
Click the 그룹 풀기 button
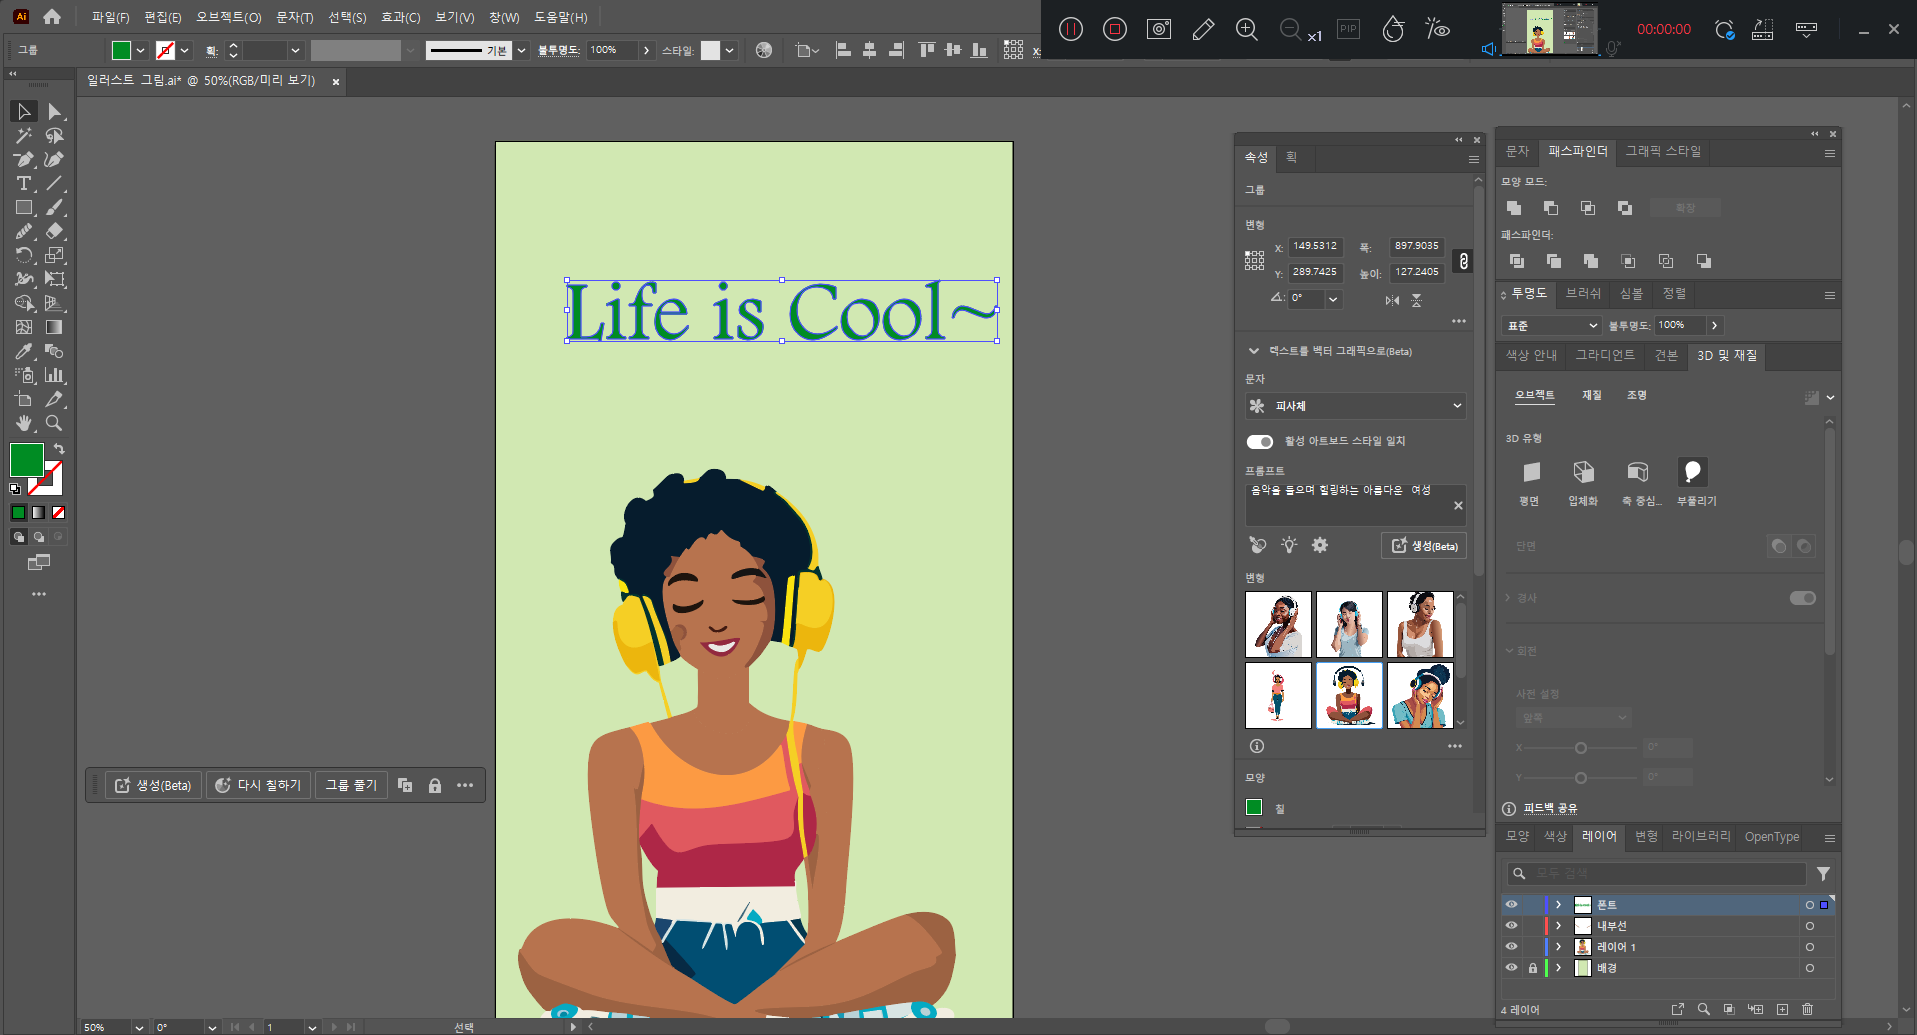pyautogui.click(x=351, y=786)
